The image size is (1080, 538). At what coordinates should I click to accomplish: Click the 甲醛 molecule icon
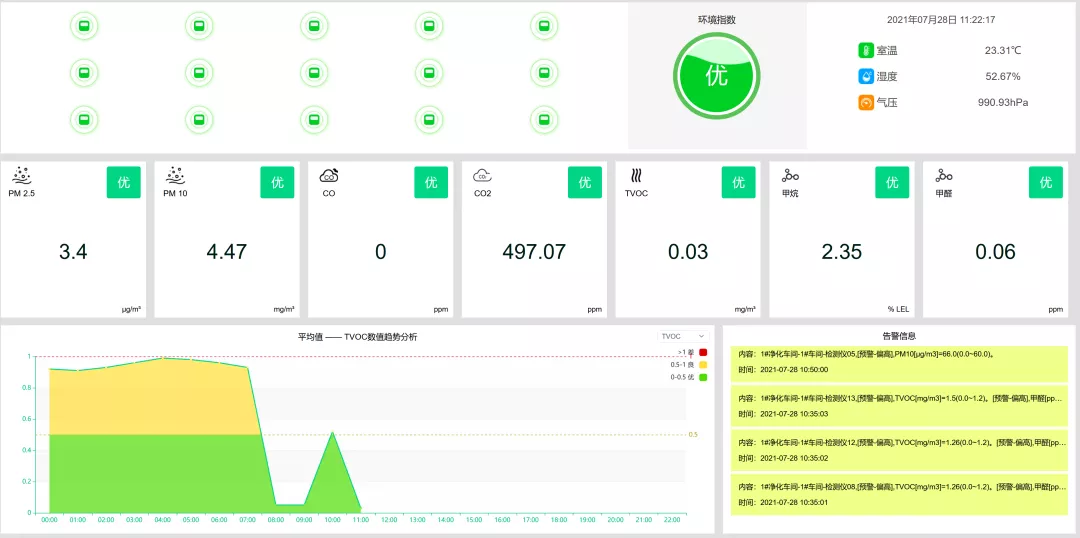944,176
